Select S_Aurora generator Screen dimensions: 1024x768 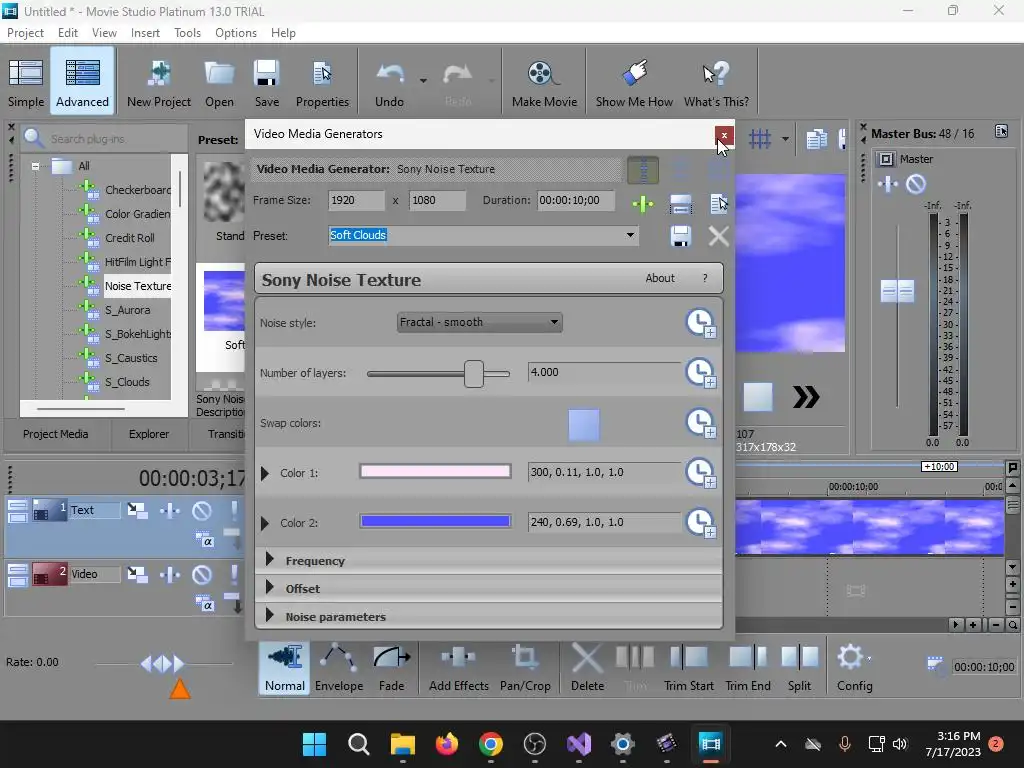128,310
